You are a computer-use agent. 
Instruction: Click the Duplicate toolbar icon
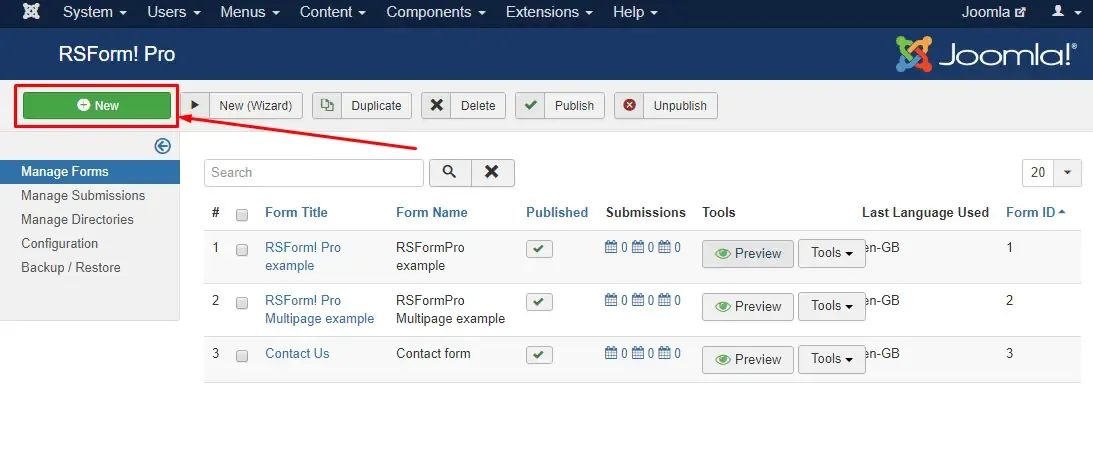pos(327,106)
